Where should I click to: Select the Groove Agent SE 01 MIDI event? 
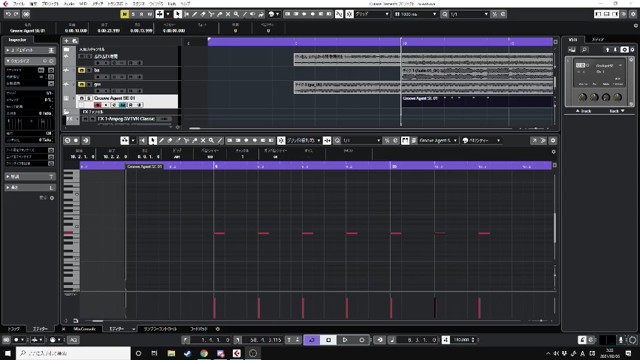(477, 101)
